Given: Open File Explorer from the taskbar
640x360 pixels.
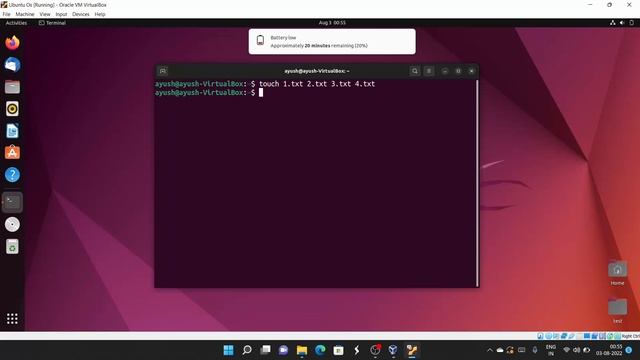Looking at the screenshot, I should click(x=302, y=350).
